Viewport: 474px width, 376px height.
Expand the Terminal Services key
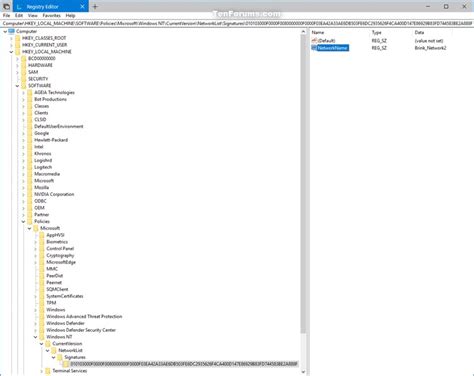[x=42, y=371]
